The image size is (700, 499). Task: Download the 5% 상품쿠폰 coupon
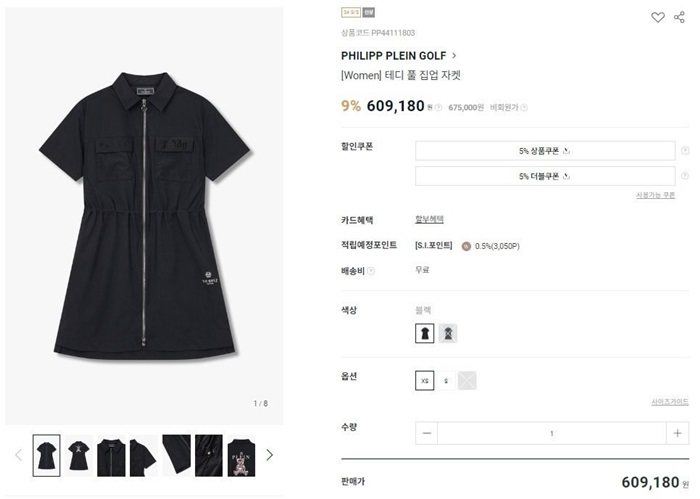point(545,151)
